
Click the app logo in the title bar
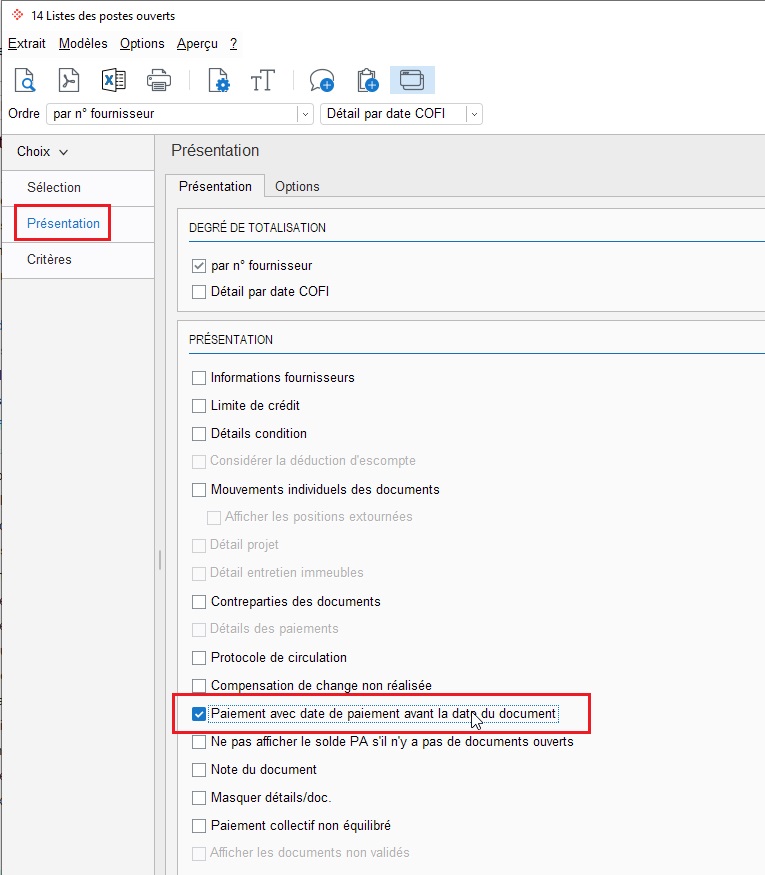(x=17, y=15)
